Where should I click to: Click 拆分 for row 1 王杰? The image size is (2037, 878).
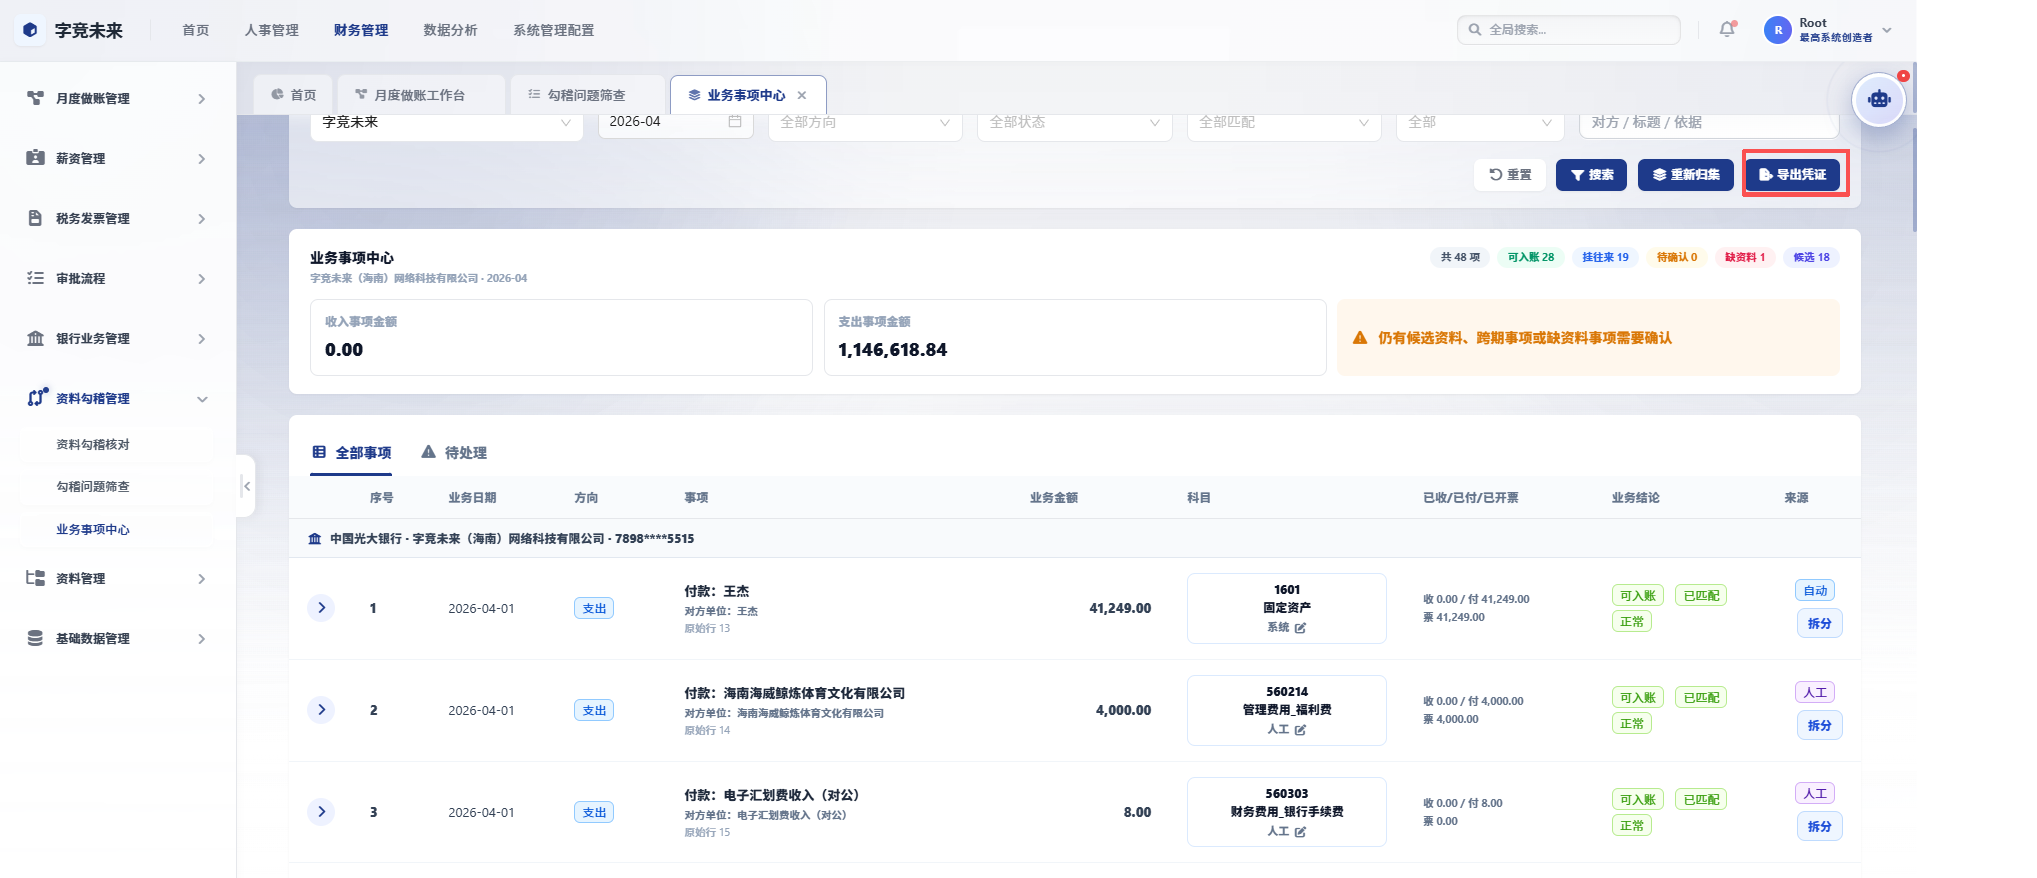tap(1819, 623)
